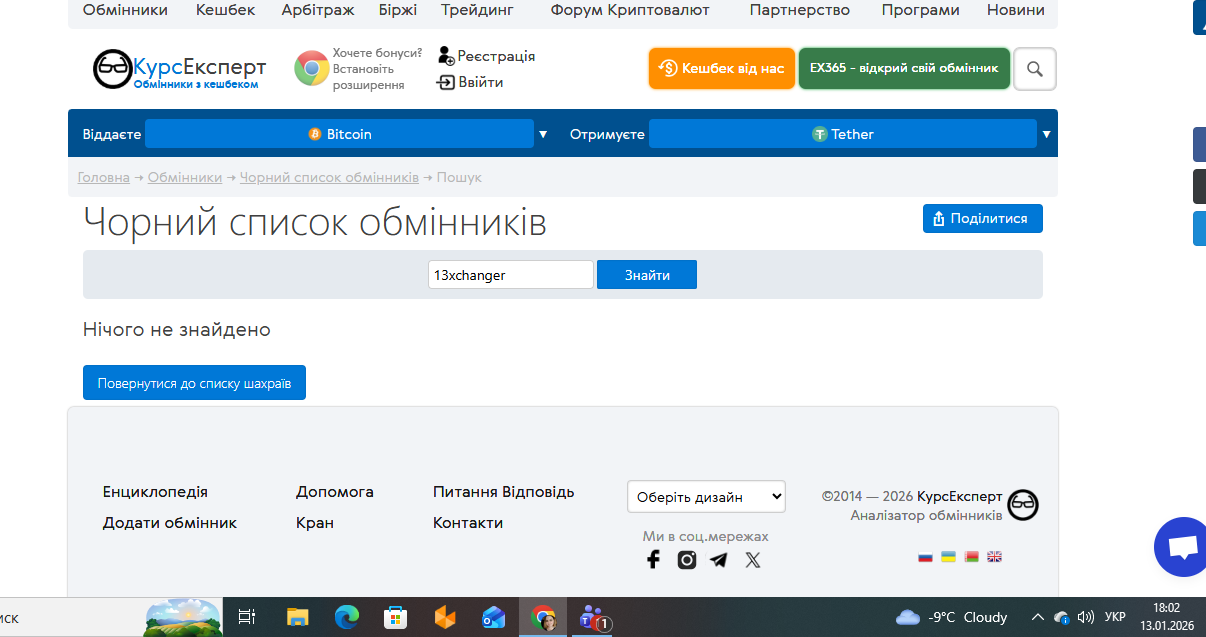Open Task View in the Windows taskbar
This screenshot has height=637, width=1206.
247,618
